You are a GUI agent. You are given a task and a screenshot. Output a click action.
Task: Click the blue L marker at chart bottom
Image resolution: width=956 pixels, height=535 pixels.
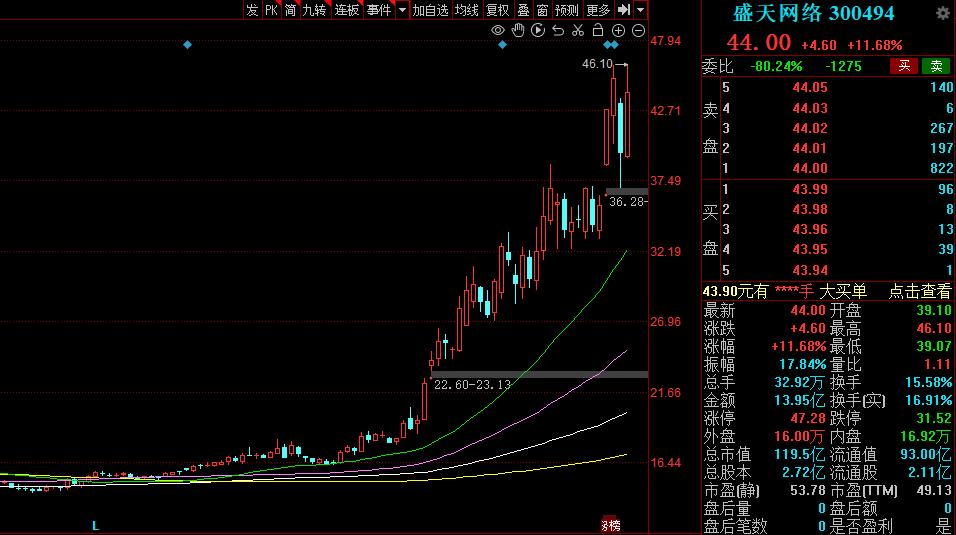[95, 525]
